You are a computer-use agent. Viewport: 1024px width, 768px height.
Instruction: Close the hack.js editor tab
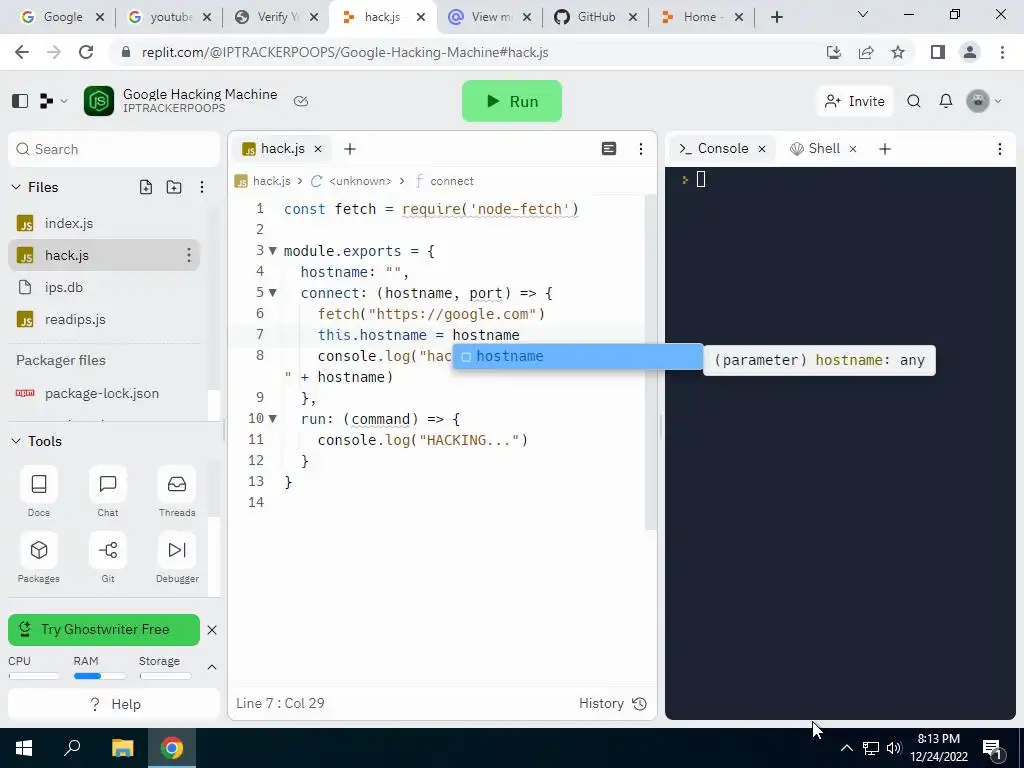(x=318, y=149)
